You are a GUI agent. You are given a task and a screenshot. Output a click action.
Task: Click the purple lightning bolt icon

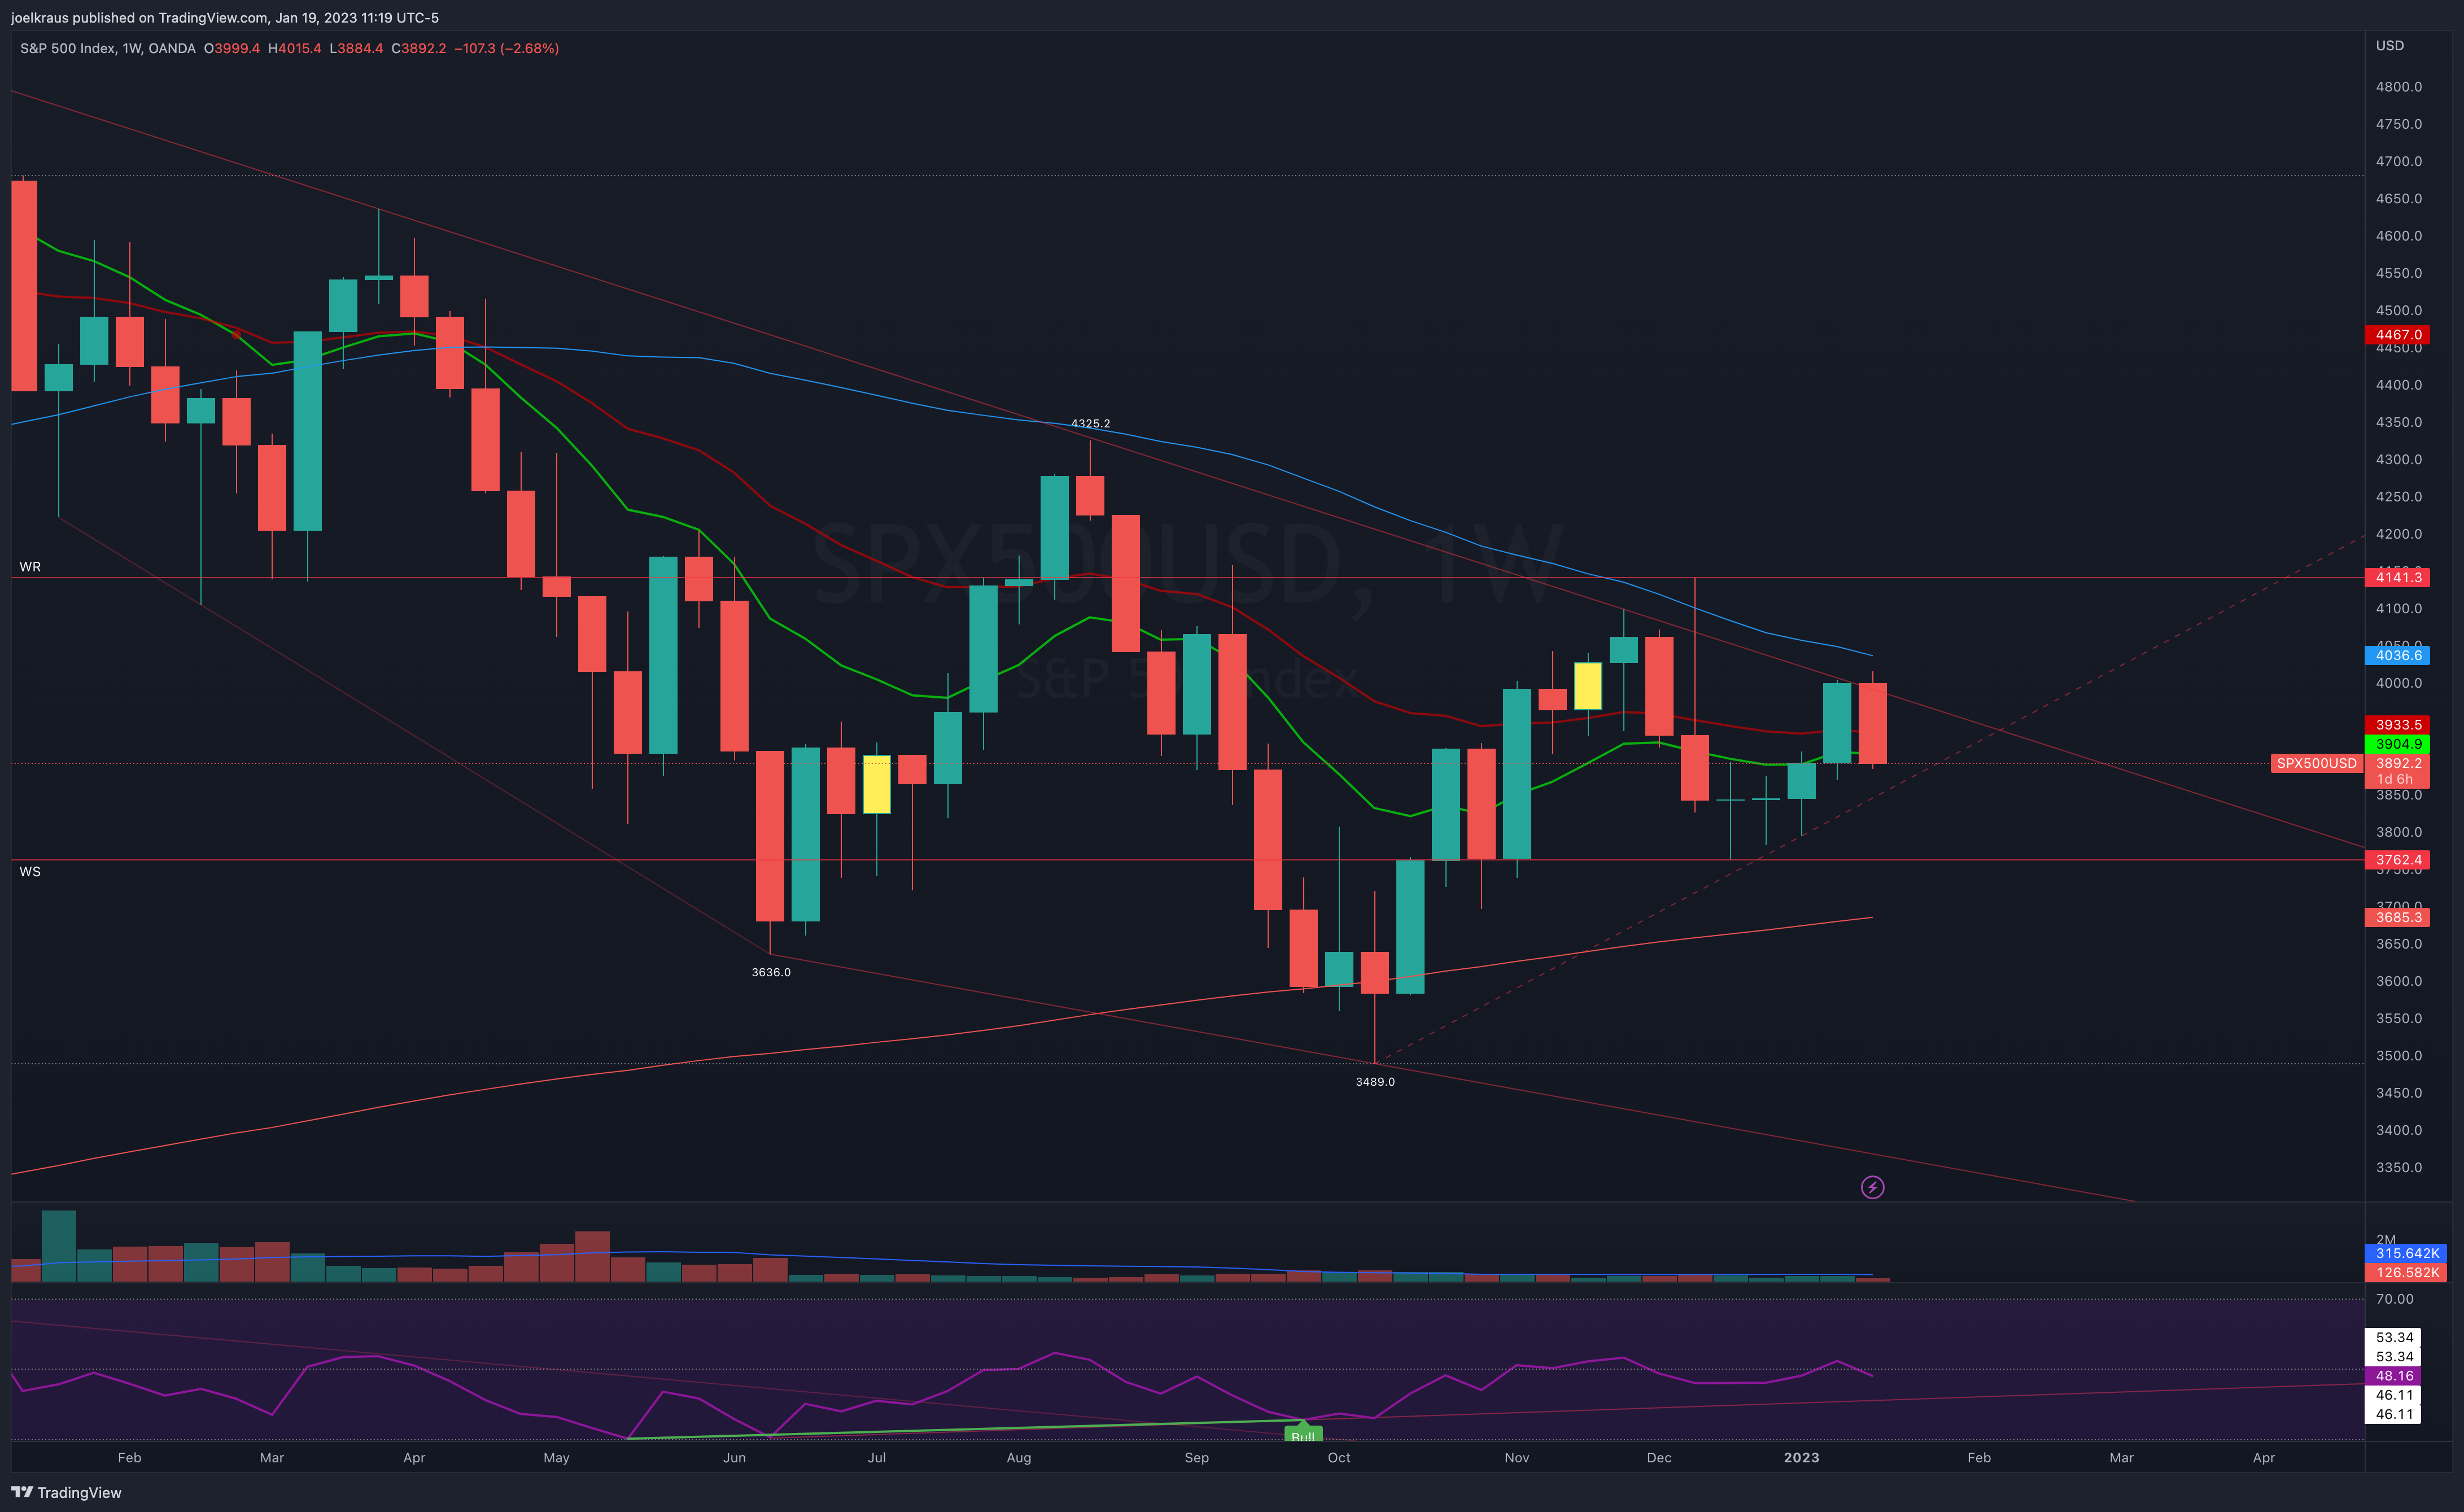coord(1872,1187)
